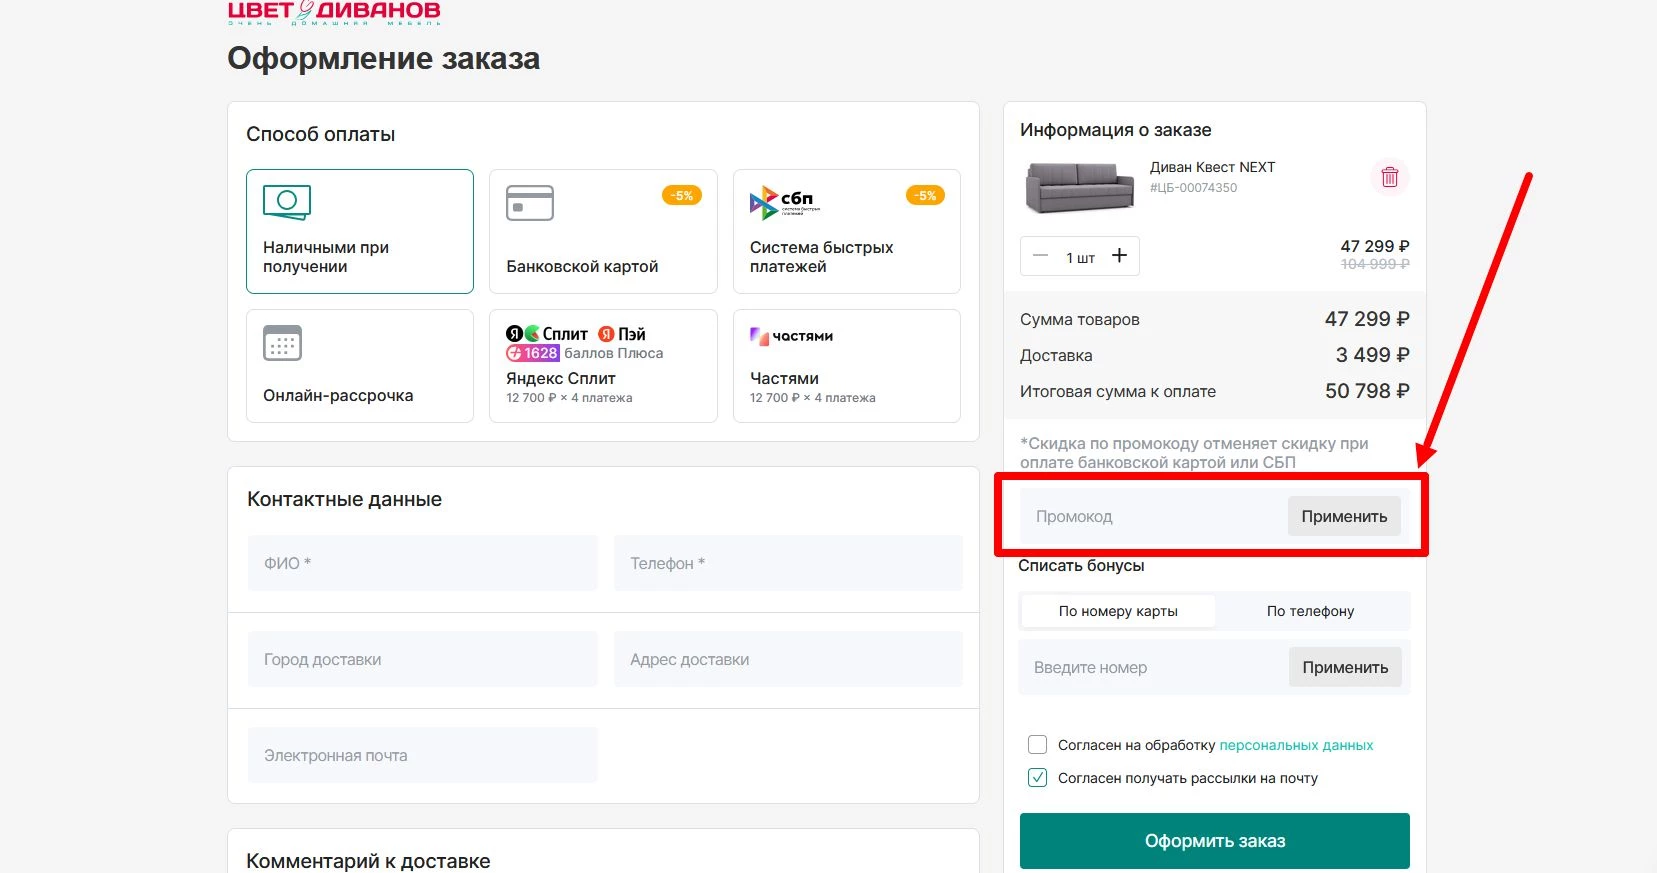The image size is (1657, 873).
Task: Open the Цвет Диванов logo homepage
Action: (334, 11)
